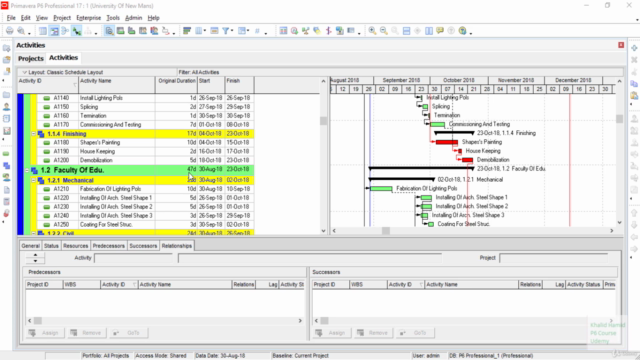Click the globe help icon in toolbar
Screen dimensions: 640x360
pyautogui.click(x=462, y=31)
